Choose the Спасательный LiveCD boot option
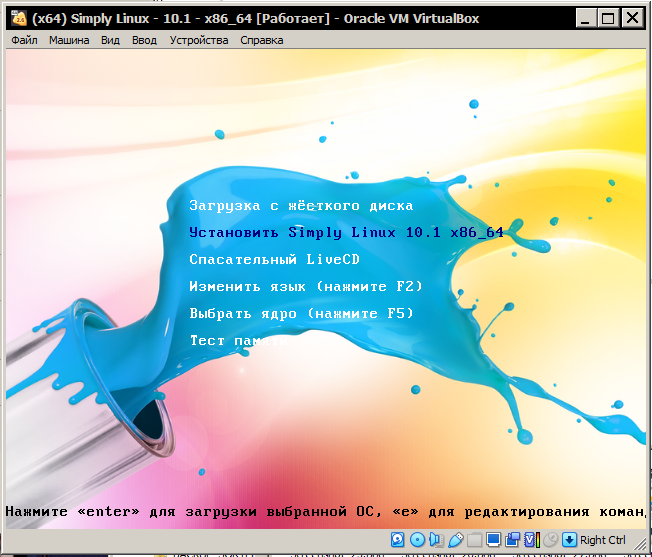This screenshot has width=652, height=557. pos(274,259)
